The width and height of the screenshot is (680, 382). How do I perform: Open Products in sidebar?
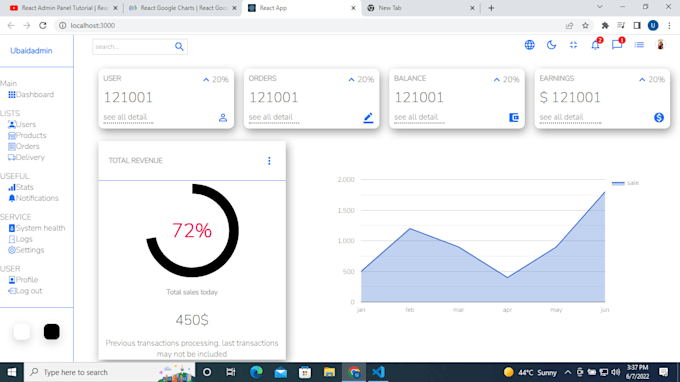27,135
